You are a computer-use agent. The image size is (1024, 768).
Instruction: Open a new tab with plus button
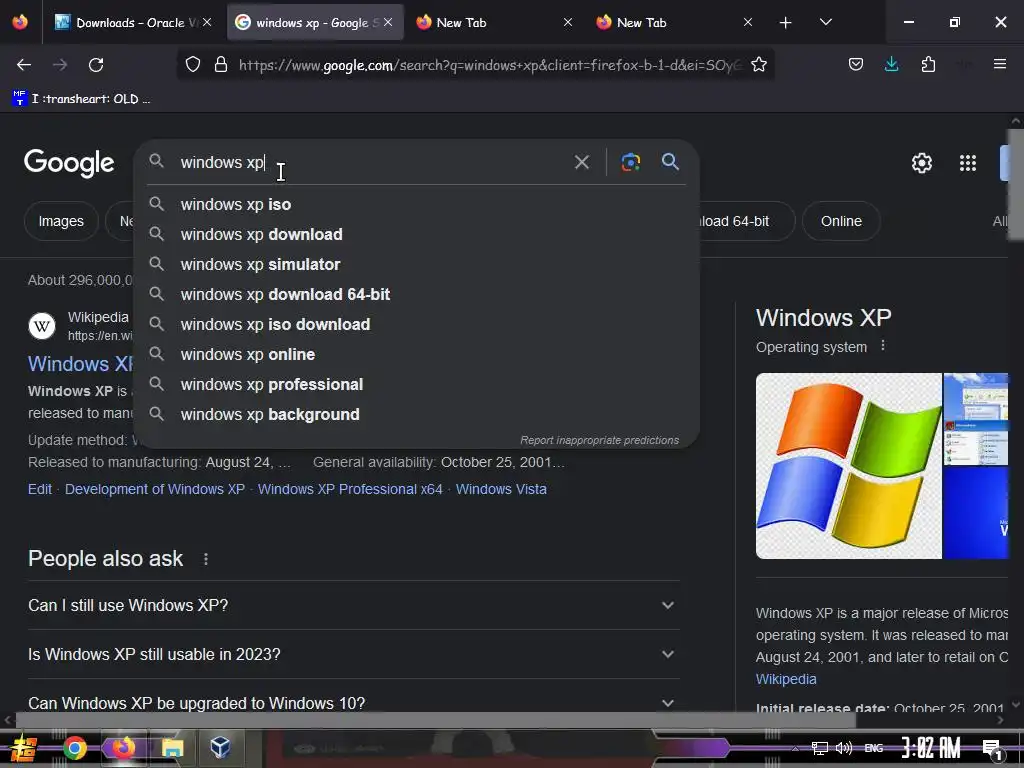click(x=786, y=23)
